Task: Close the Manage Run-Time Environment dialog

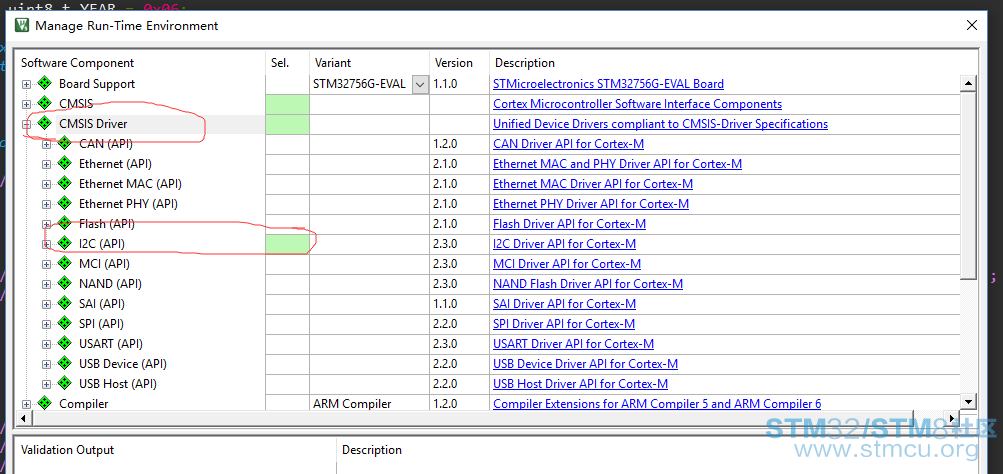Action: click(x=972, y=26)
